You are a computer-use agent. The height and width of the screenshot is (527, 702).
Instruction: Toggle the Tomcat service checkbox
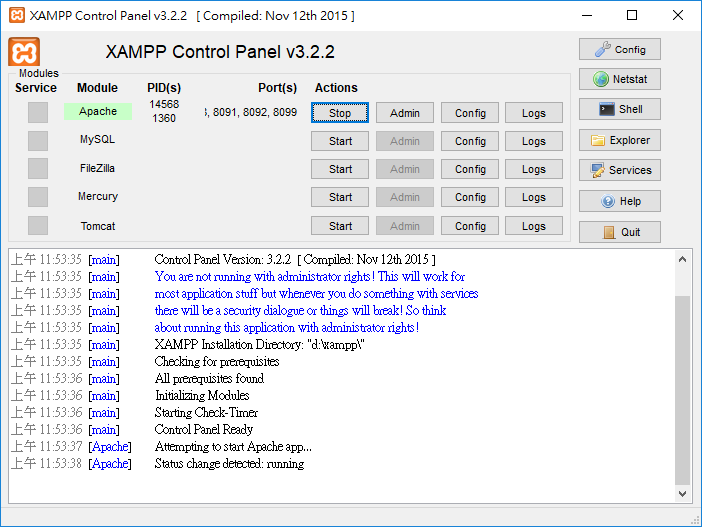38,225
